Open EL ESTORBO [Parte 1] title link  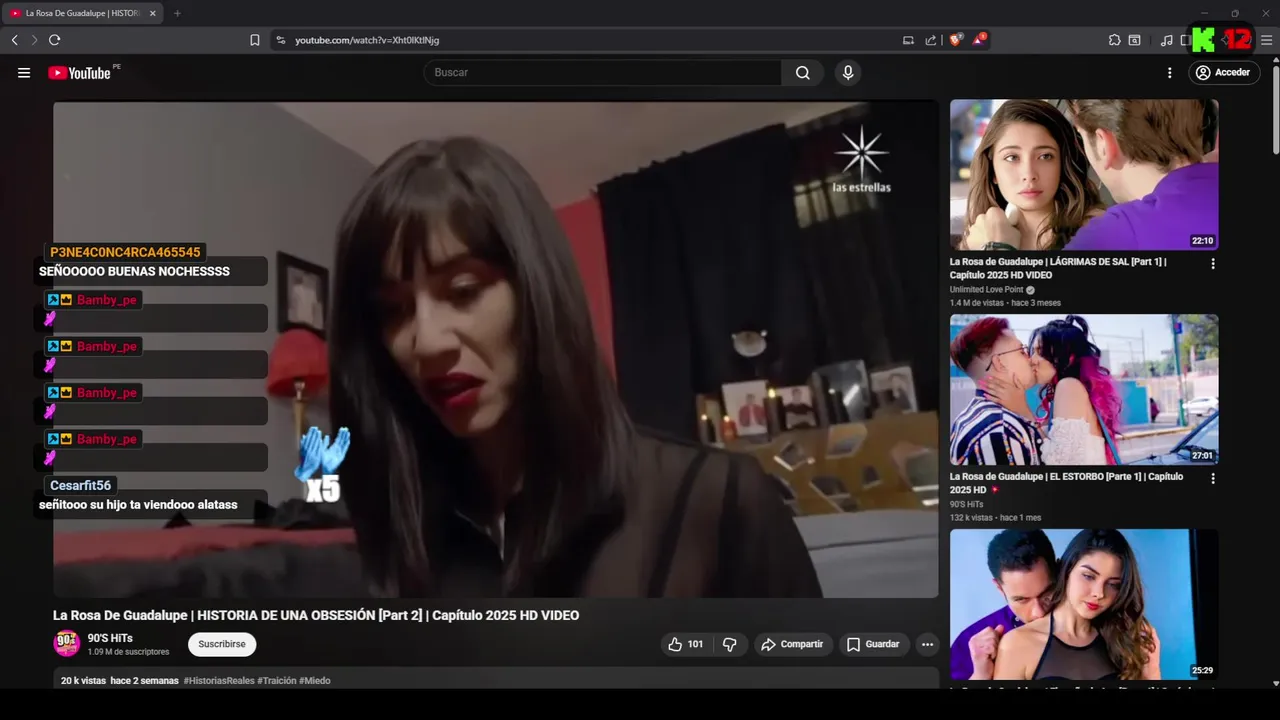[1066, 483]
